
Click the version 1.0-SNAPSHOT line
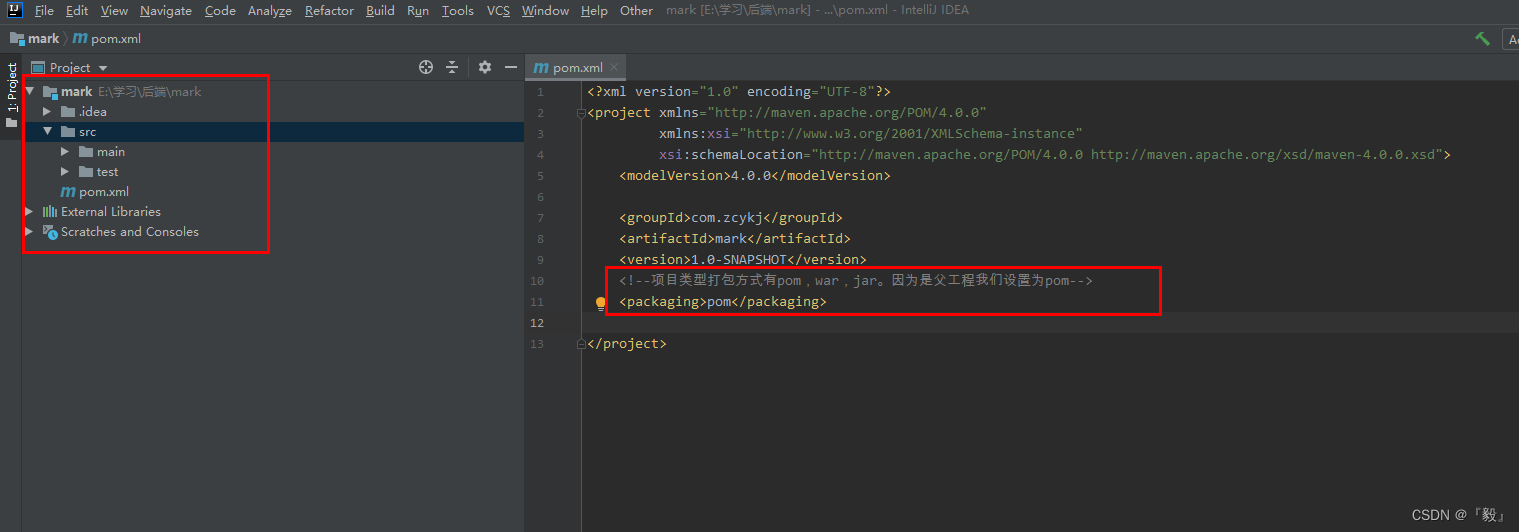(x=743, y=260)
